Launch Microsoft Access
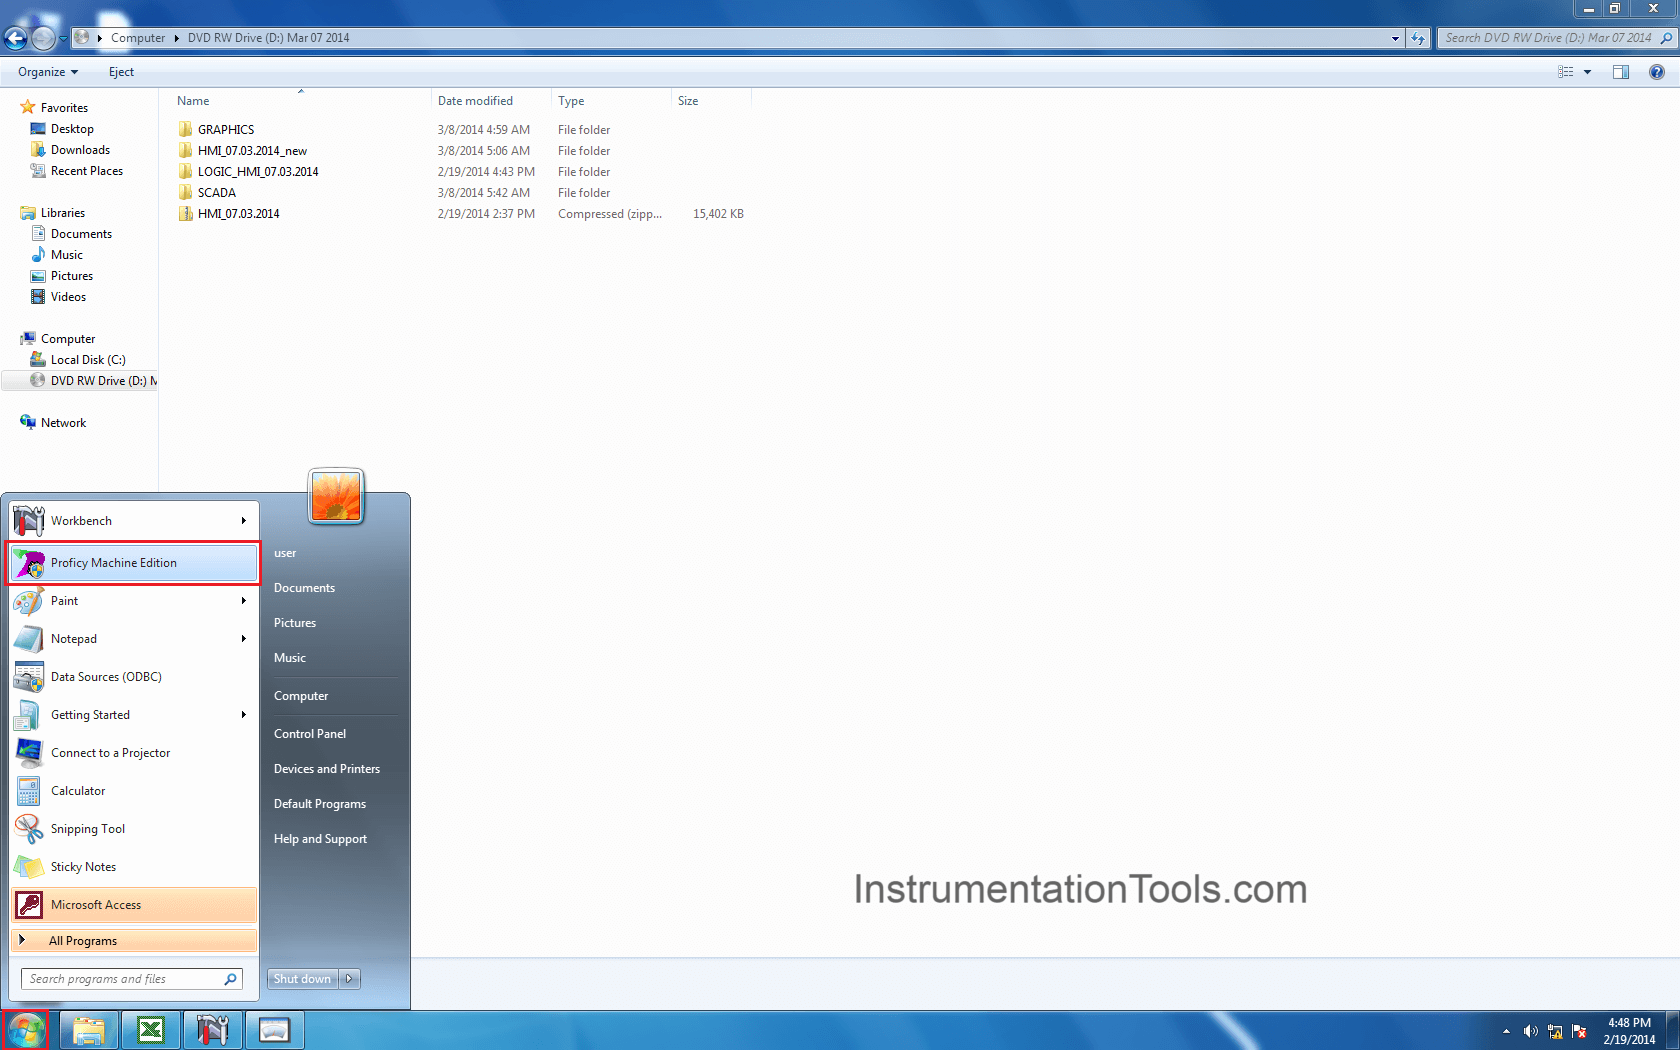Screen dimensions: 1680x1050 (x=134, y=905)
